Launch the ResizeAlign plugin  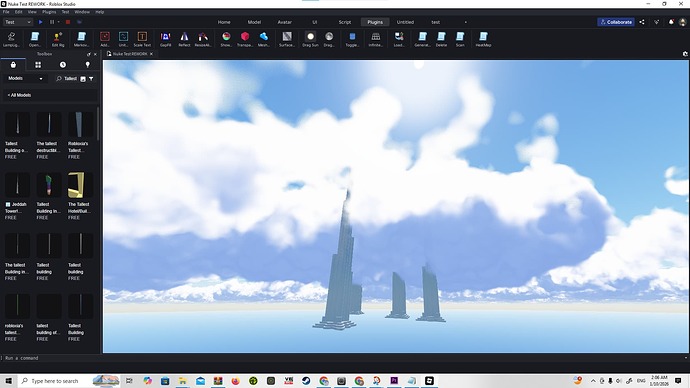click(x=203, y=39)
